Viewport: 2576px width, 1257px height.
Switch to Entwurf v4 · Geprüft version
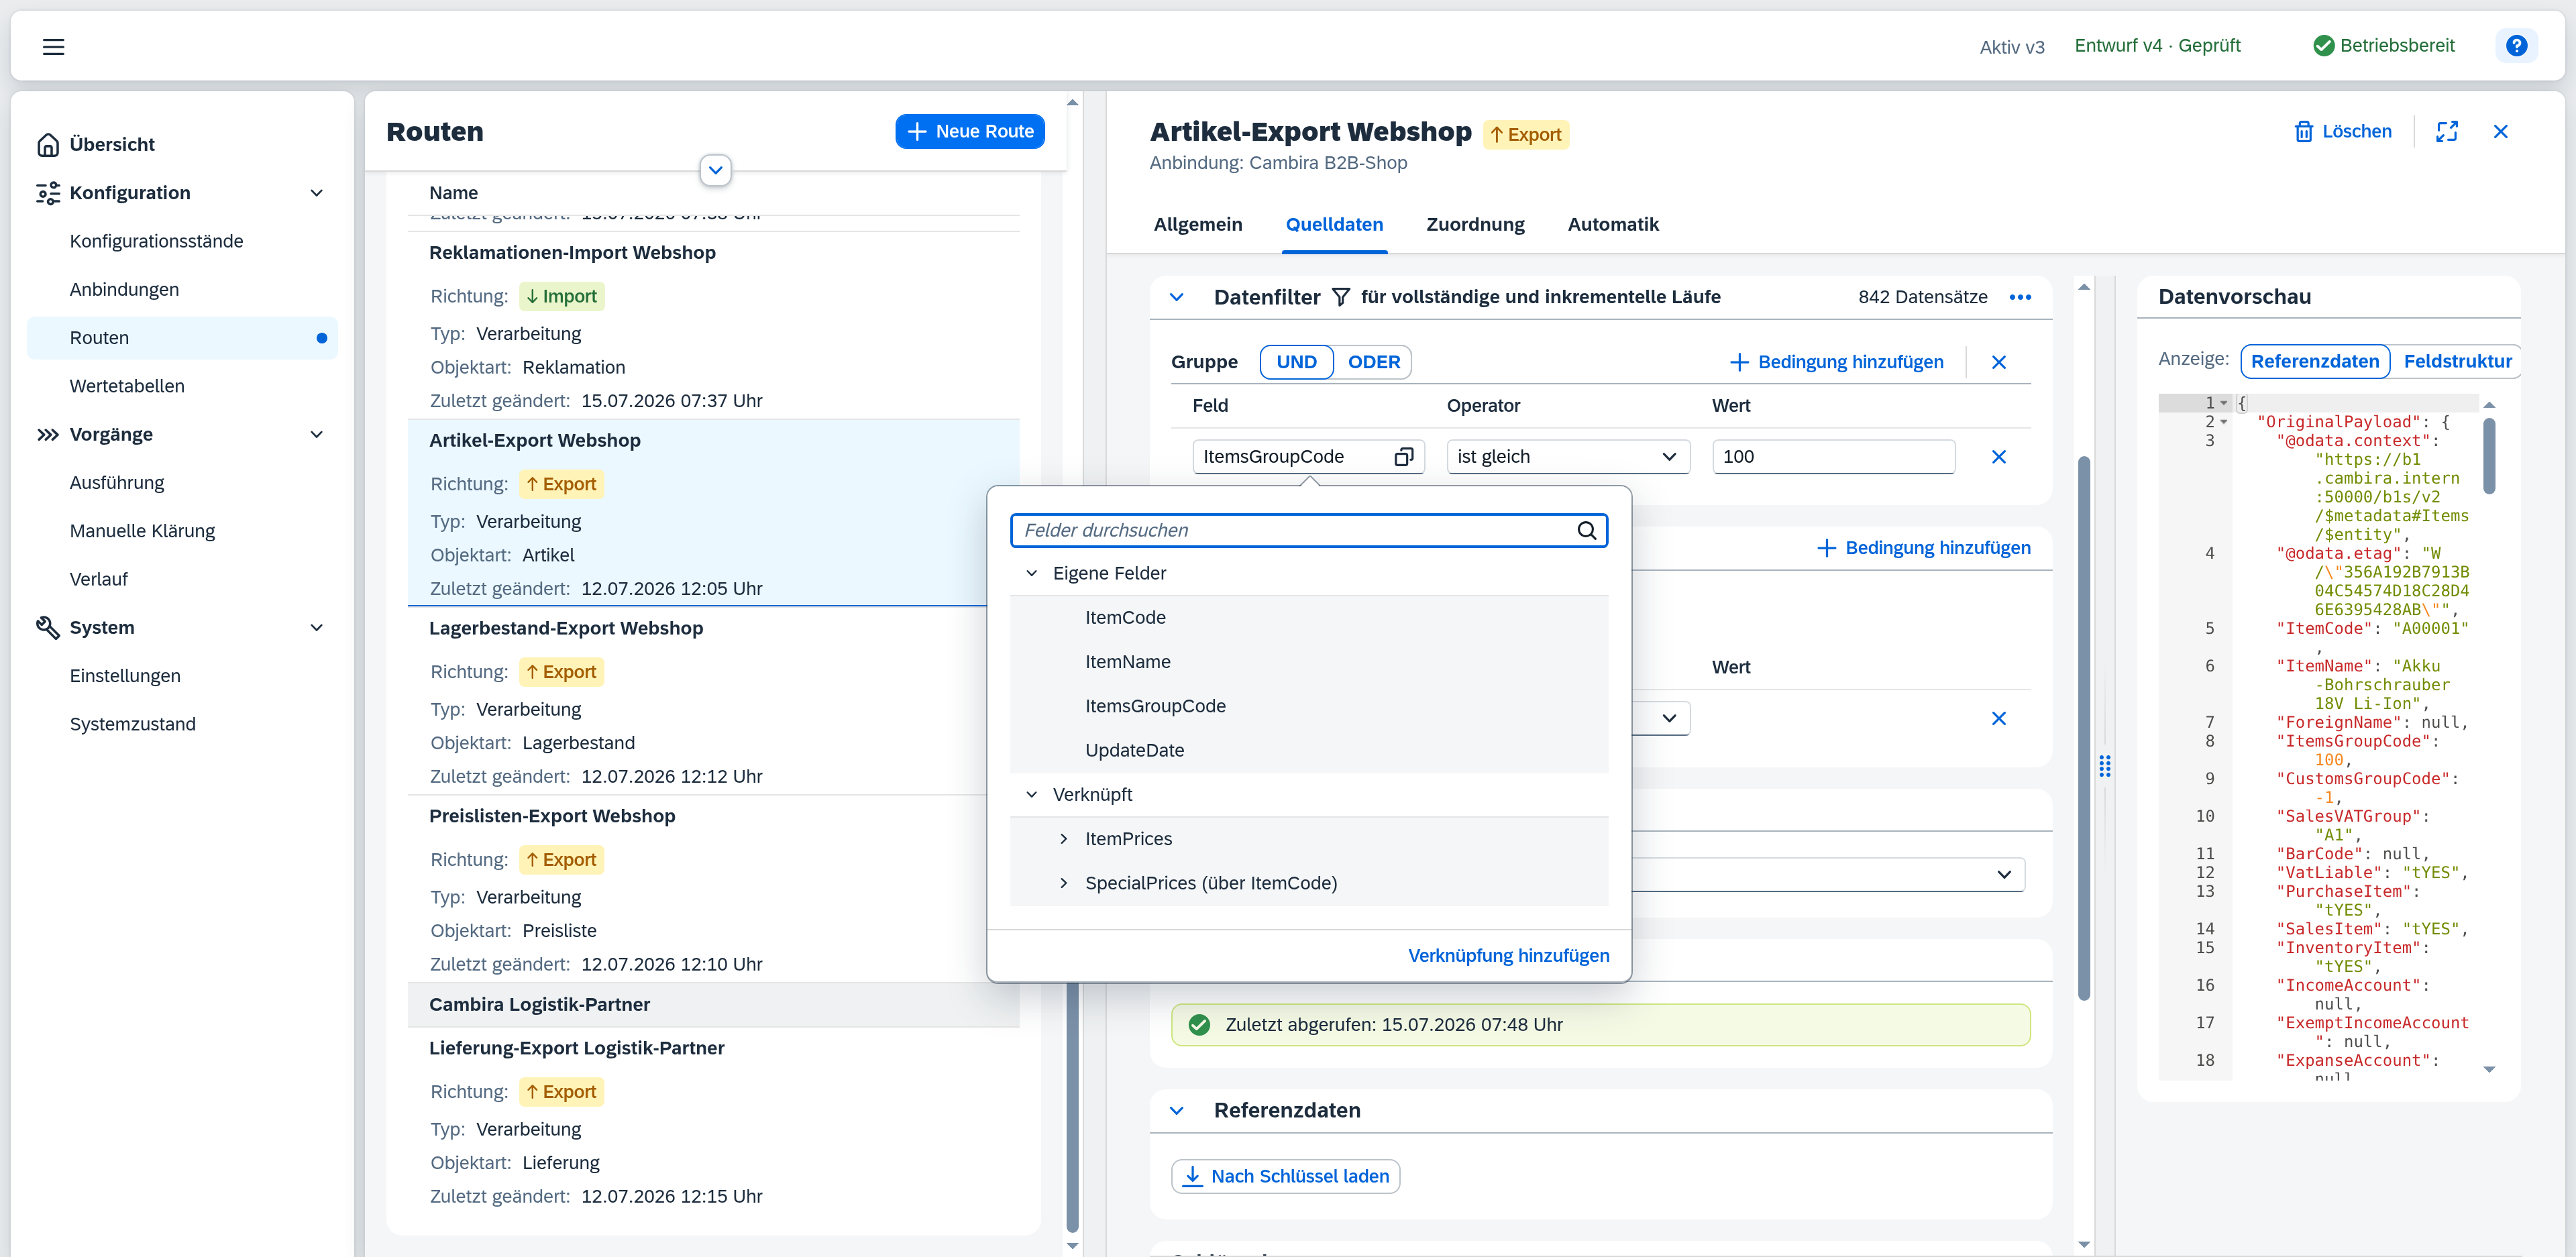click(2157, 46)
